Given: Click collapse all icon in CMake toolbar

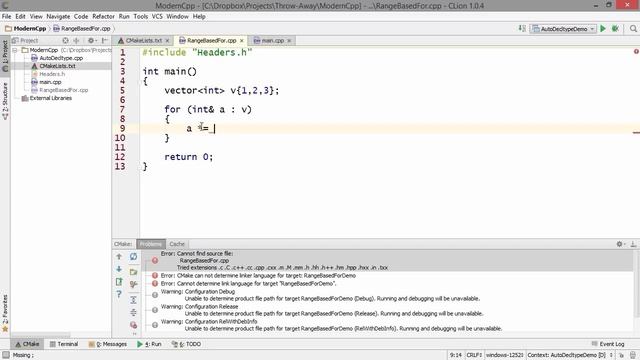Looking at the screenshot, I should pos(133,312).
